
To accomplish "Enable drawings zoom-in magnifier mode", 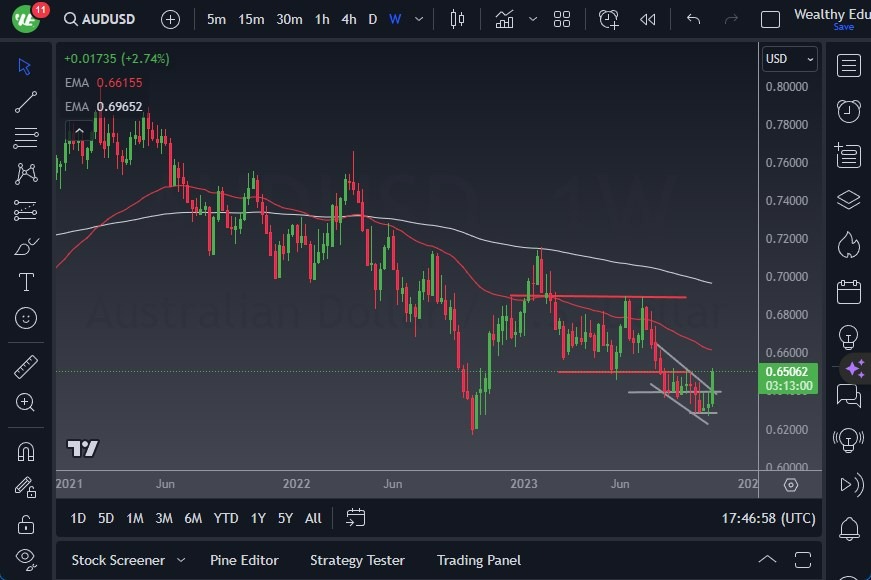I will coord(27,403).
